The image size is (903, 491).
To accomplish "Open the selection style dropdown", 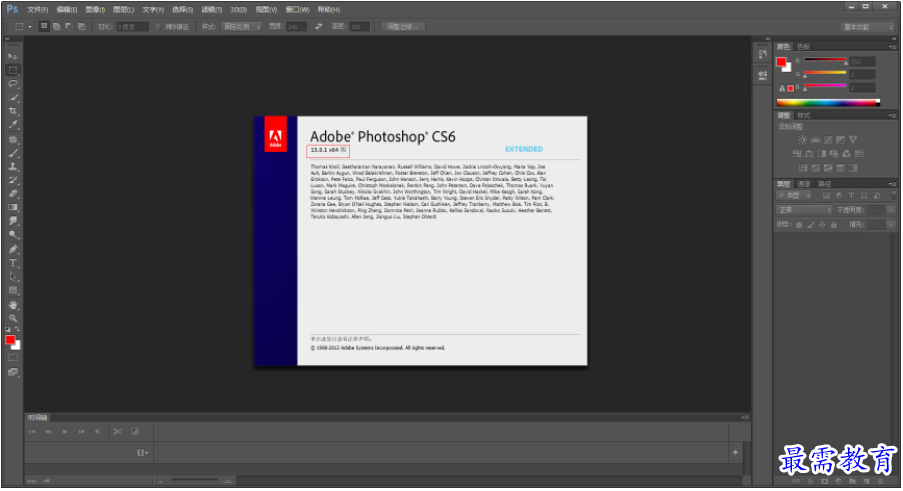I will [x=242, y=26].
